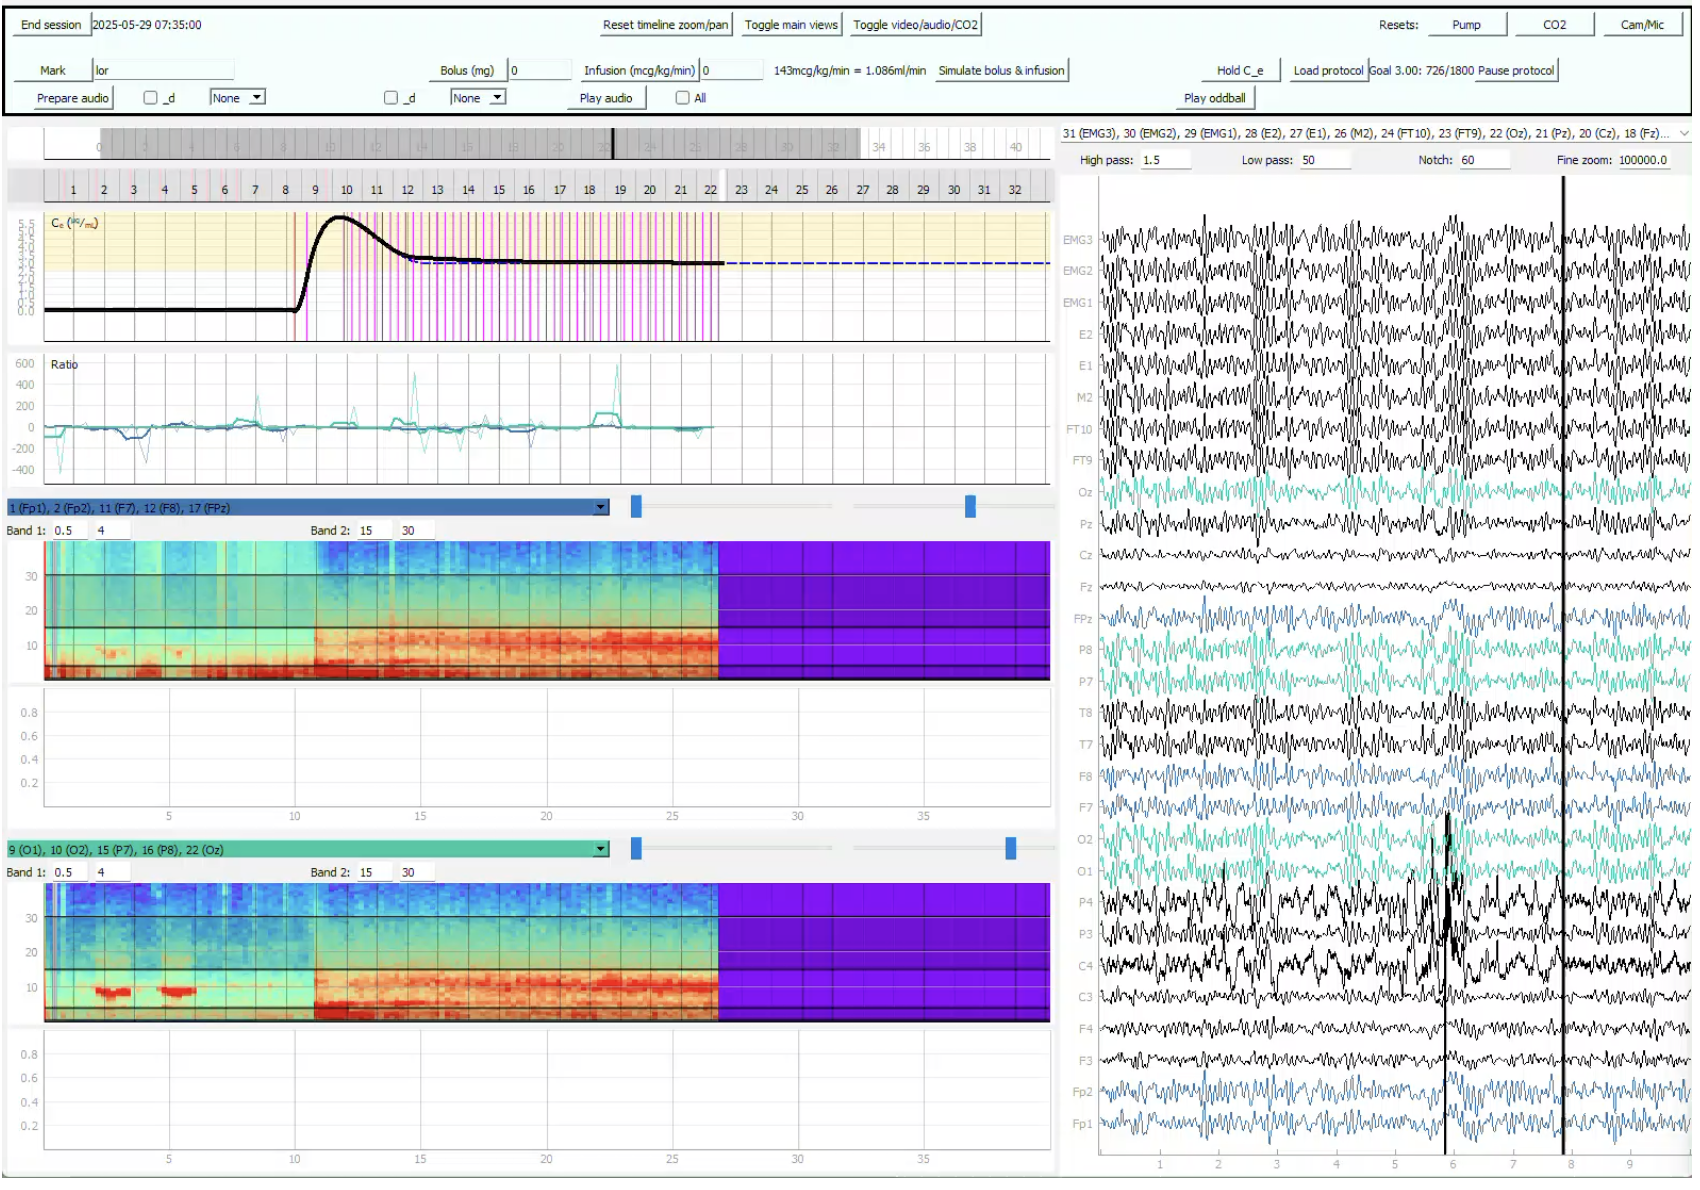
Task: Expand the Fp1, Fp2 frontal channel dropdown
Action: (x=600, y=508)
